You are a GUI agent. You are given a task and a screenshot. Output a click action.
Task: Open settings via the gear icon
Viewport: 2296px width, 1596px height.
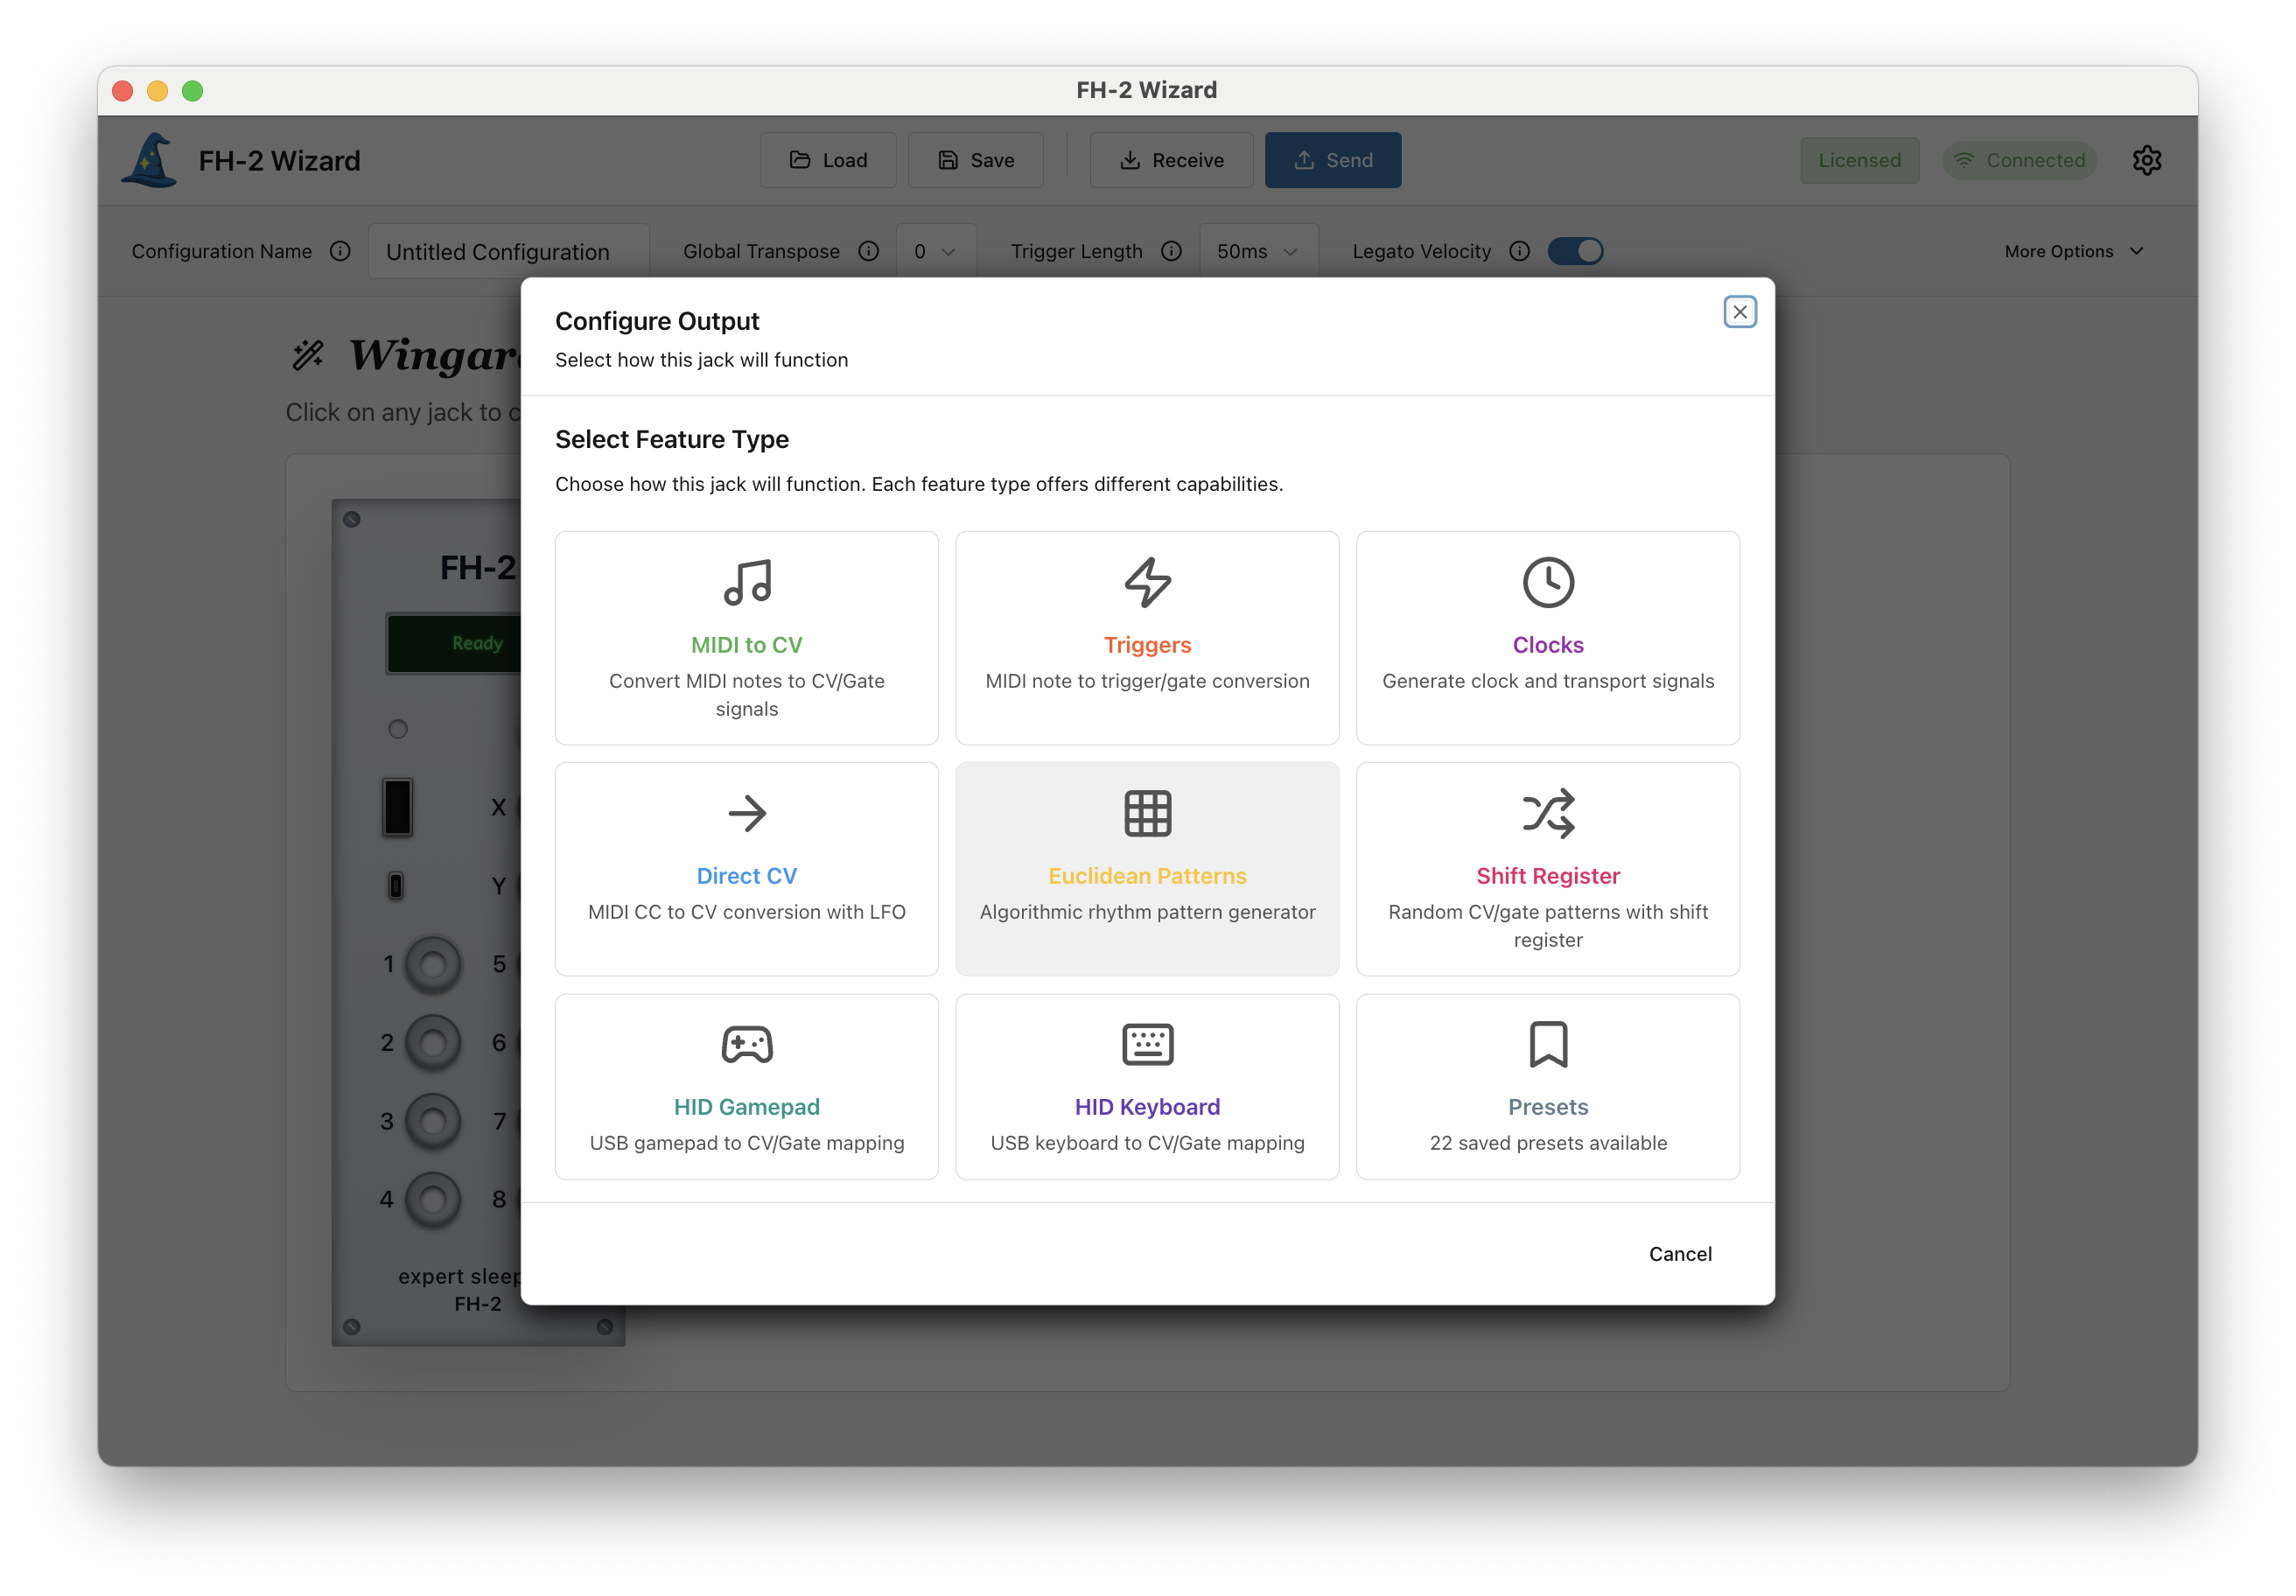[x=2146, y=160]
